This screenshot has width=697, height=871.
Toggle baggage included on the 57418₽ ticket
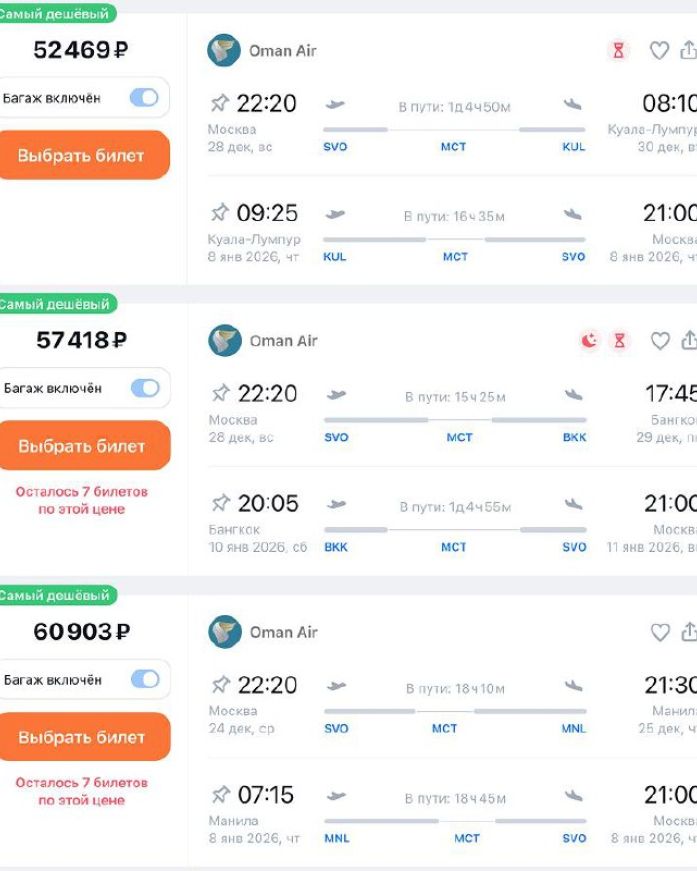coord(146,388)
